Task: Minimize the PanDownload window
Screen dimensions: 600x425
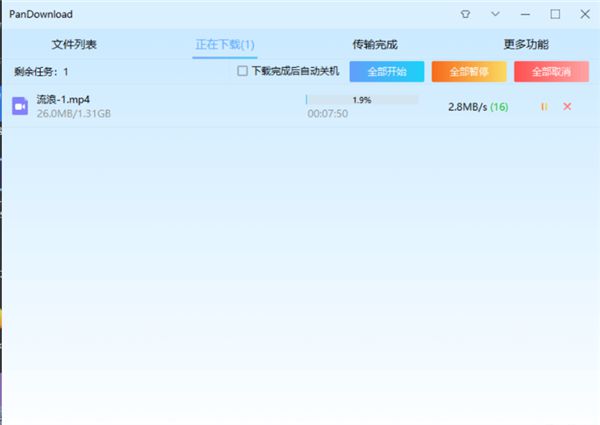Action: click(x=525, y=14)
